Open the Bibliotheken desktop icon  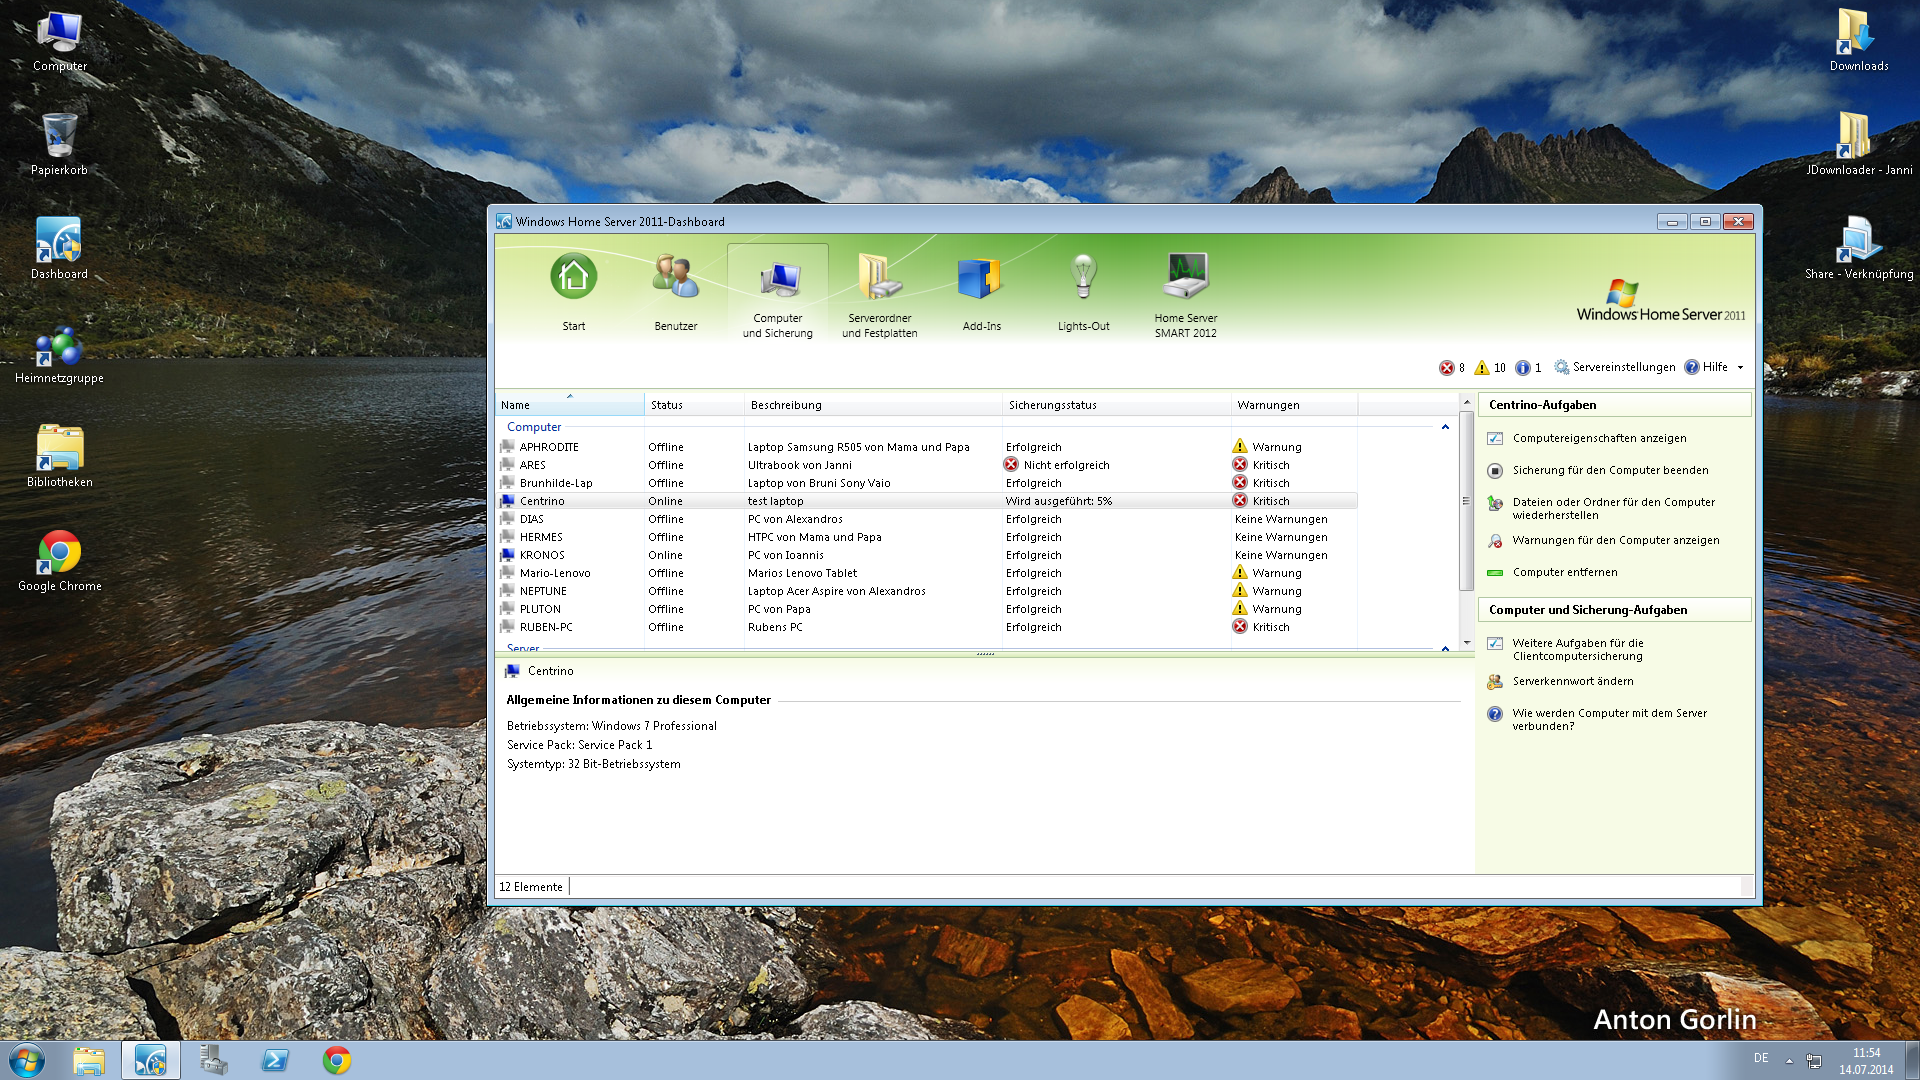[60, 457]
